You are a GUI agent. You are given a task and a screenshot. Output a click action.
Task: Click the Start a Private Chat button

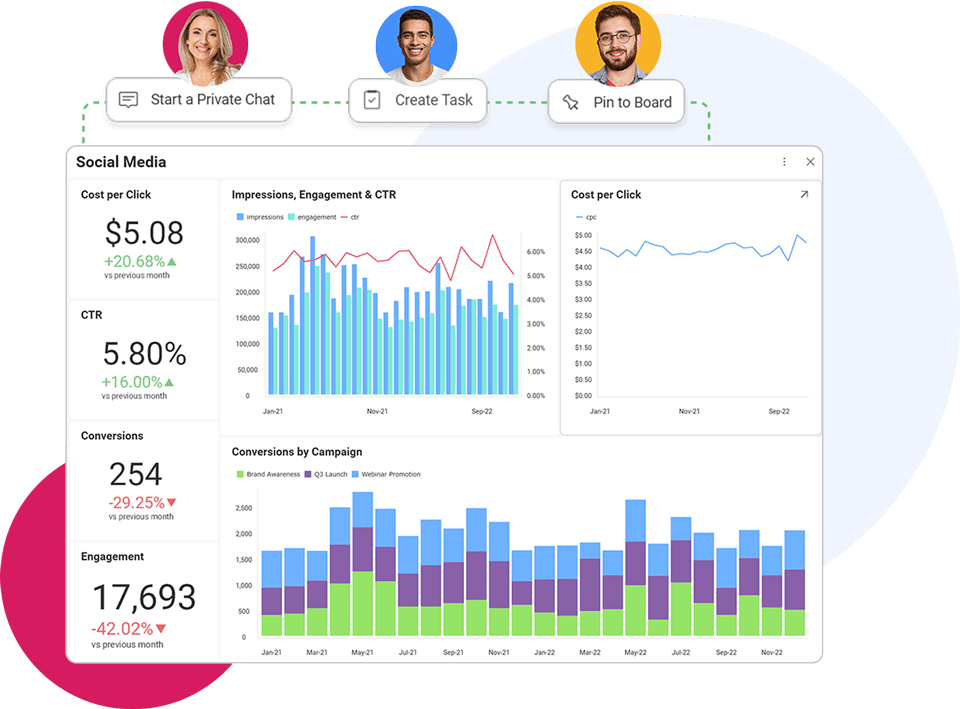(x=198, y=100)
